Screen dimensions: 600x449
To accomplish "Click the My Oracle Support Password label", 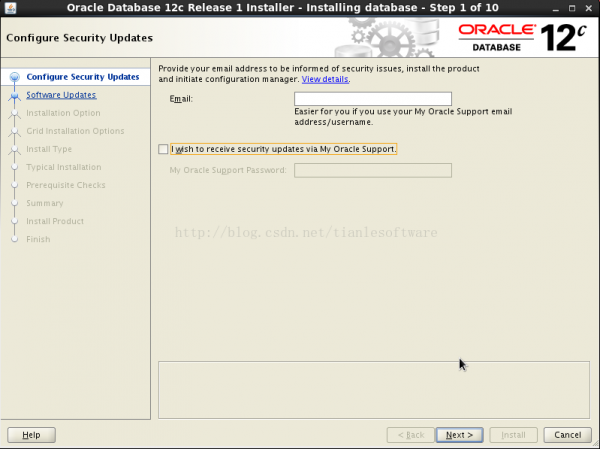I will click(x=228, y=170).
